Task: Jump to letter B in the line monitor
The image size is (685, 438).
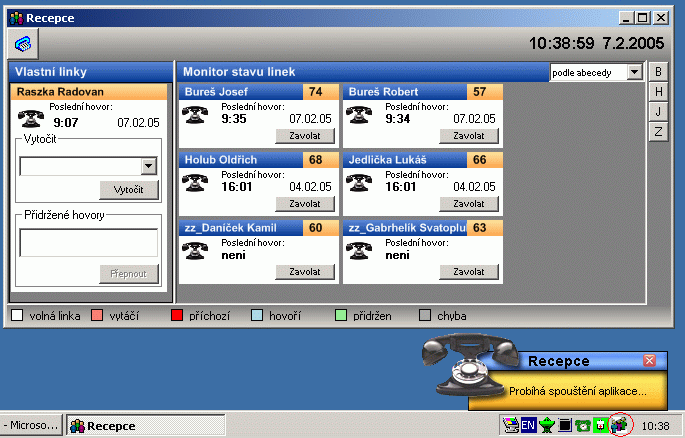Action: [x=658, y=72]
